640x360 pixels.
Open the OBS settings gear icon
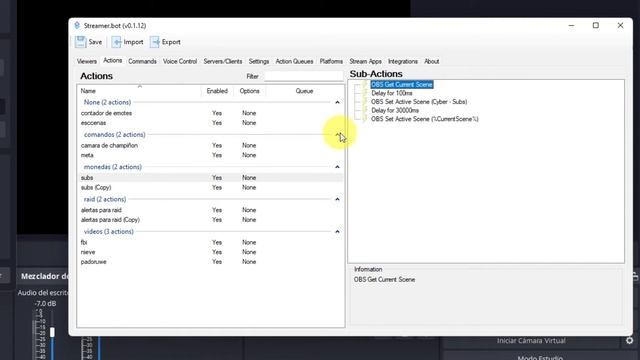[630, 340]
